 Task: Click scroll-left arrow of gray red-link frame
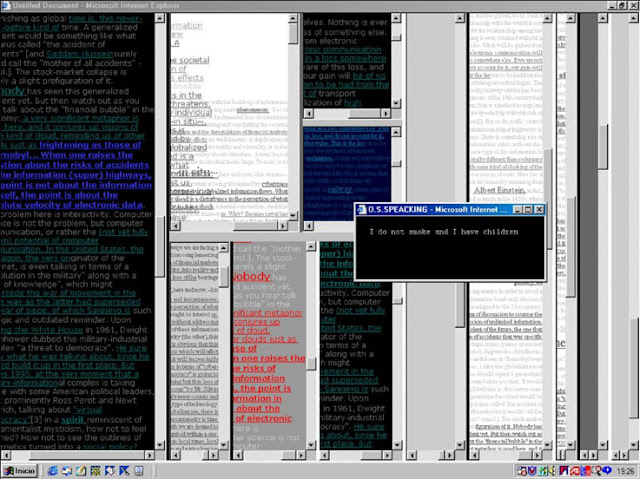point(238,455)
